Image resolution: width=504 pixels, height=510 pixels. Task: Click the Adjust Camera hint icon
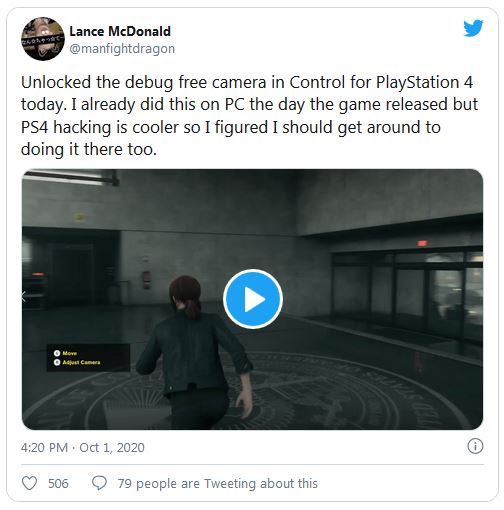click(57, 362)
